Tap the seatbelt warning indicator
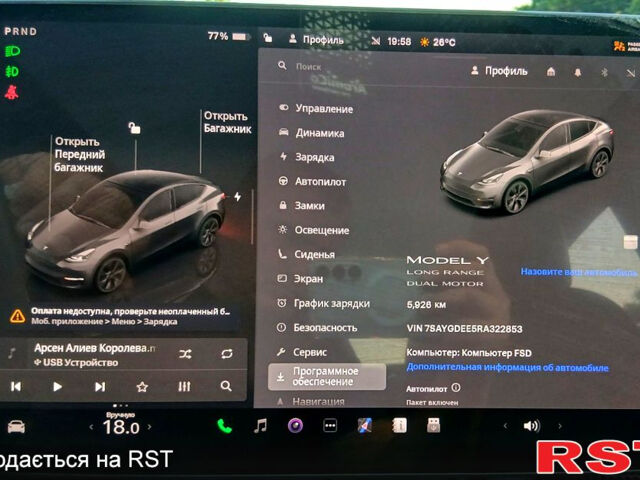This screenshot has width=640, height=480. (x=11, y=93)
